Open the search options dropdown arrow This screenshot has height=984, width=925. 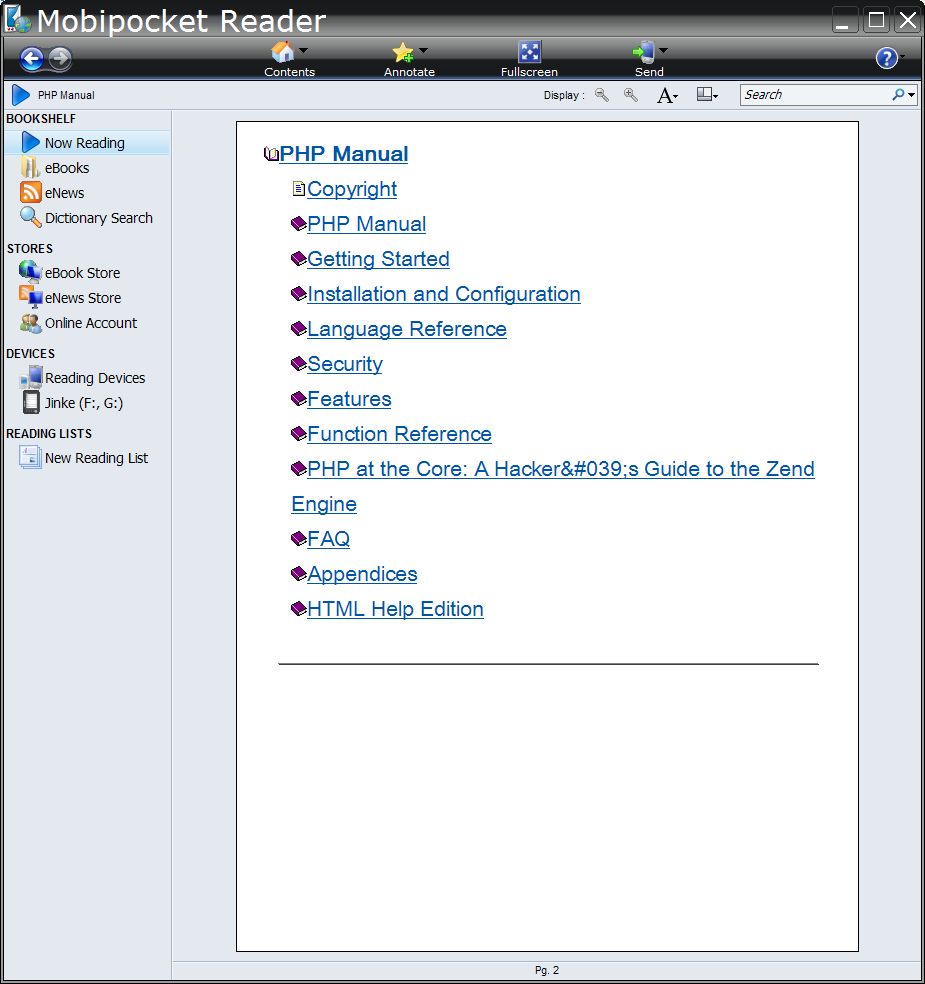click(911, 95)
